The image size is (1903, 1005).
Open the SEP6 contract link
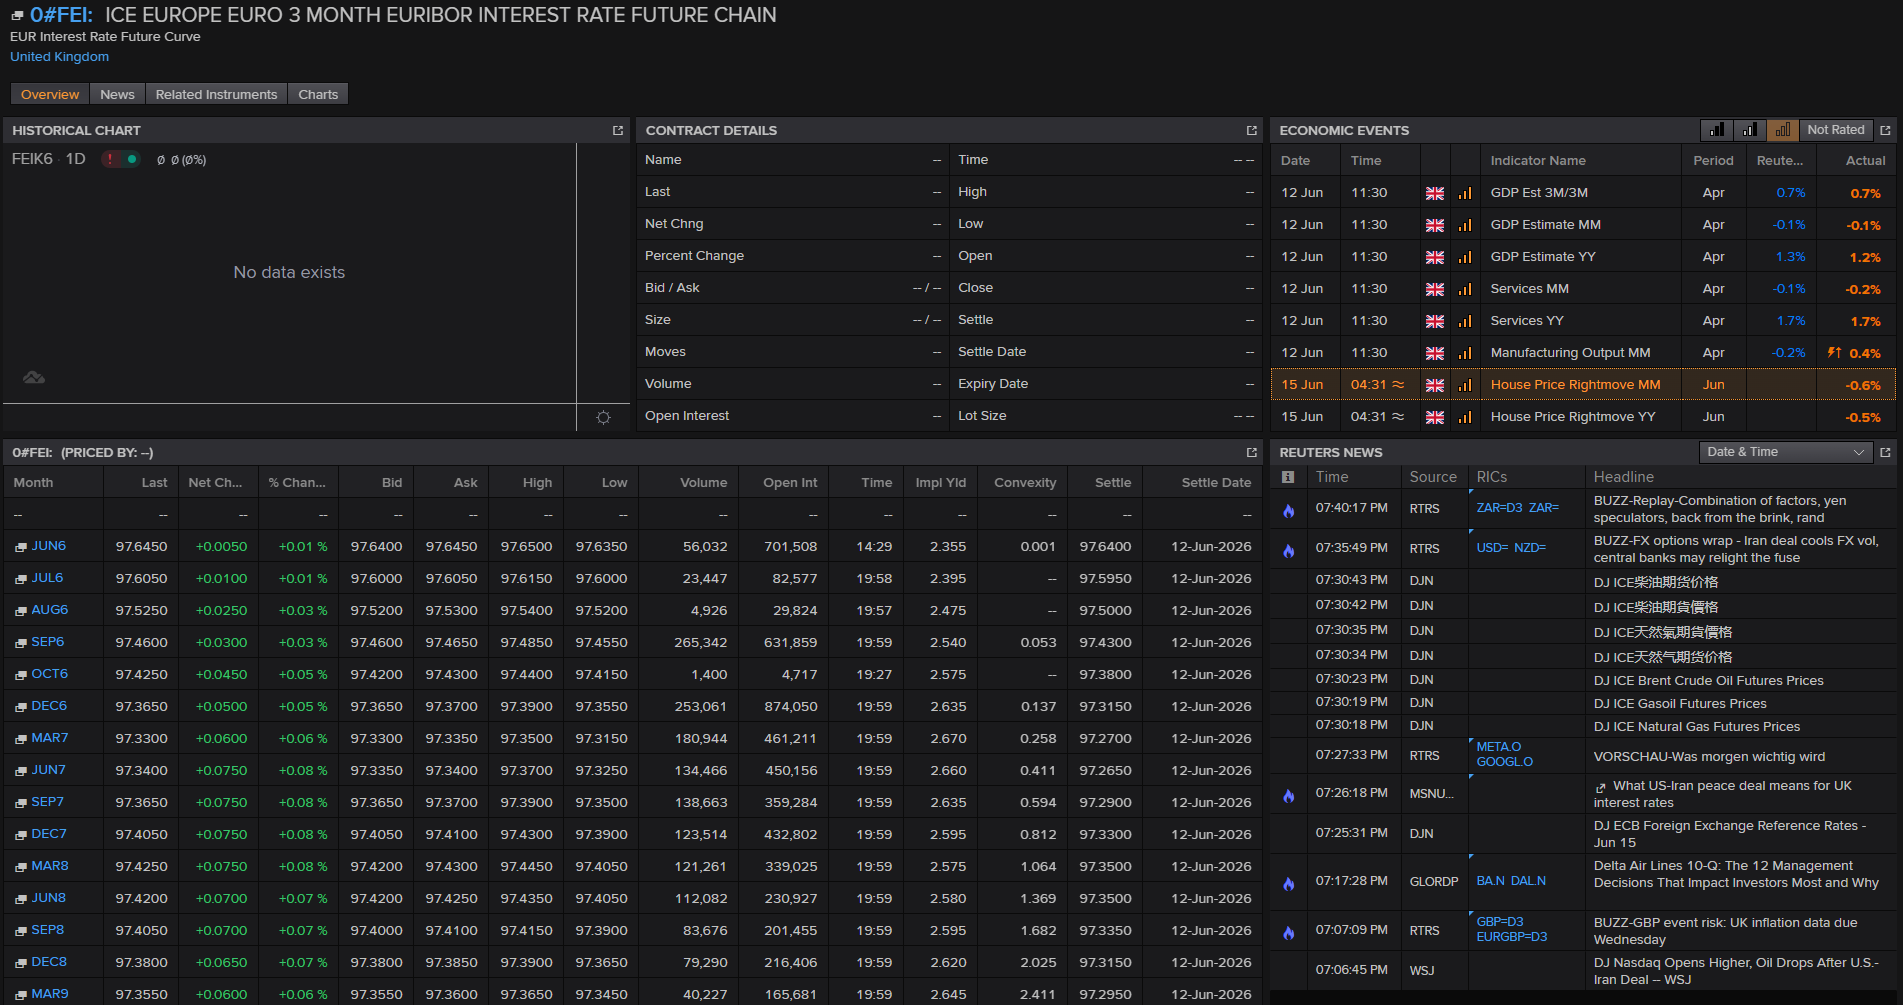47,642
